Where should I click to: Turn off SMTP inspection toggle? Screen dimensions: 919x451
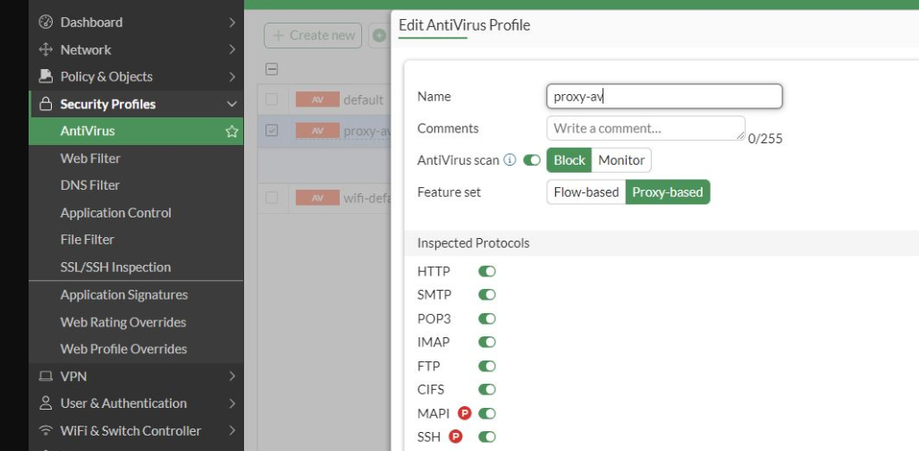[x=487, y=295]
